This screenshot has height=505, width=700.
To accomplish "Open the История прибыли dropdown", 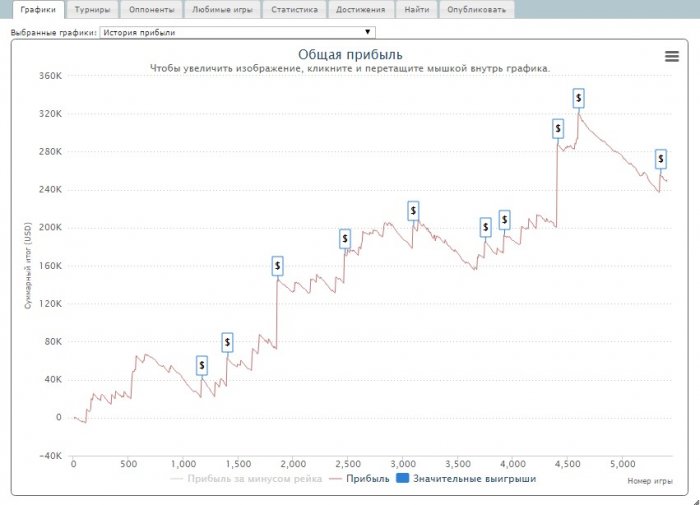I will (237, 32).
